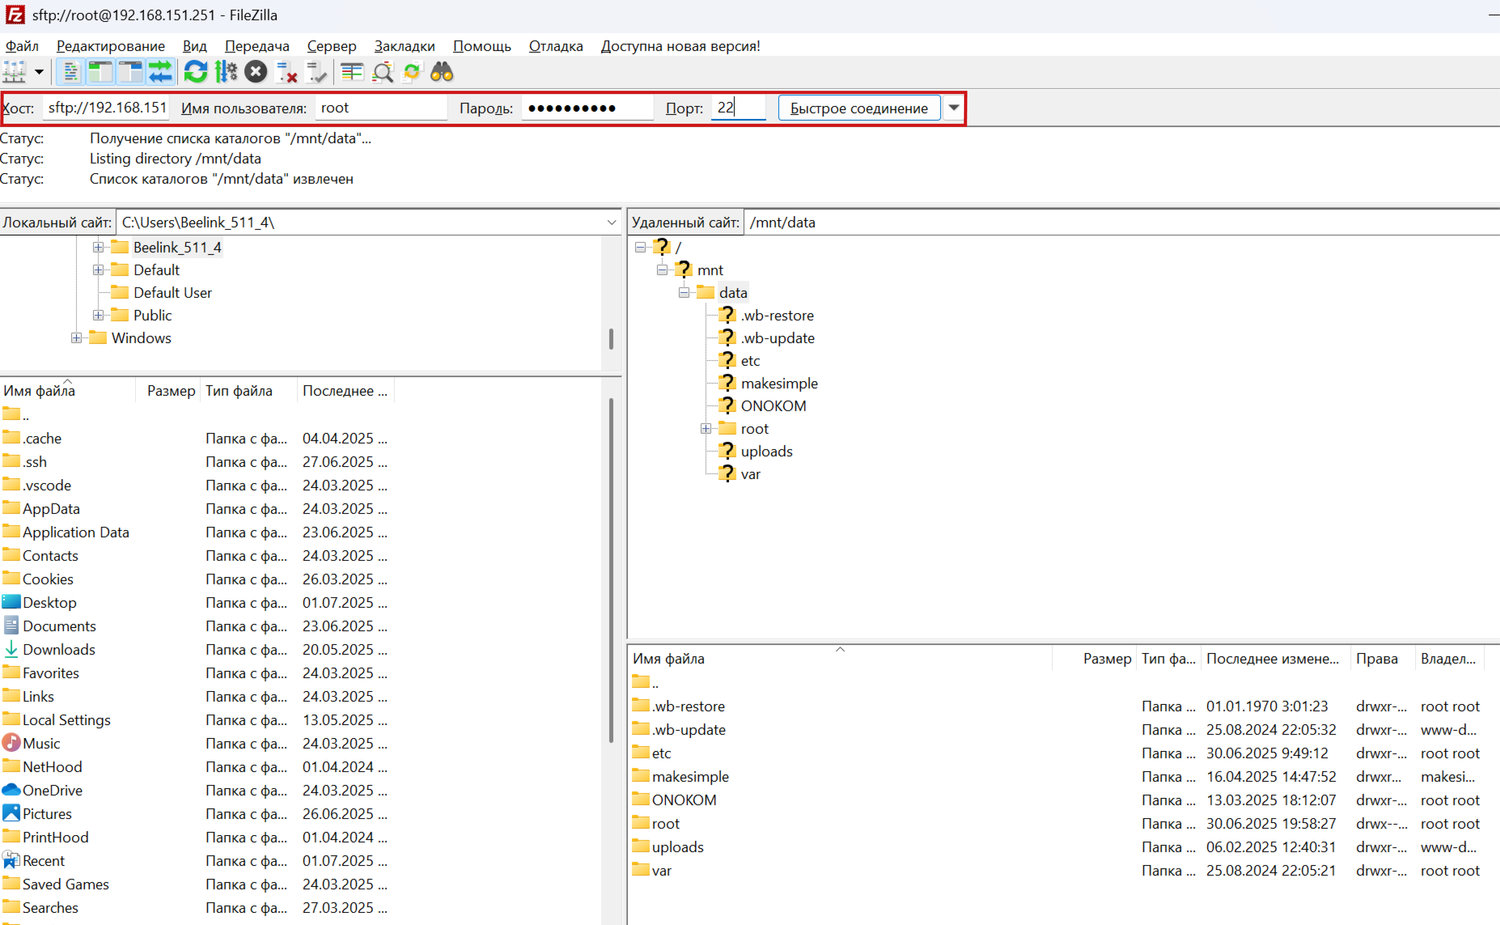Open quick connect history dropdown
This screenshot has height=925, width=1500.
pos(954,108)
